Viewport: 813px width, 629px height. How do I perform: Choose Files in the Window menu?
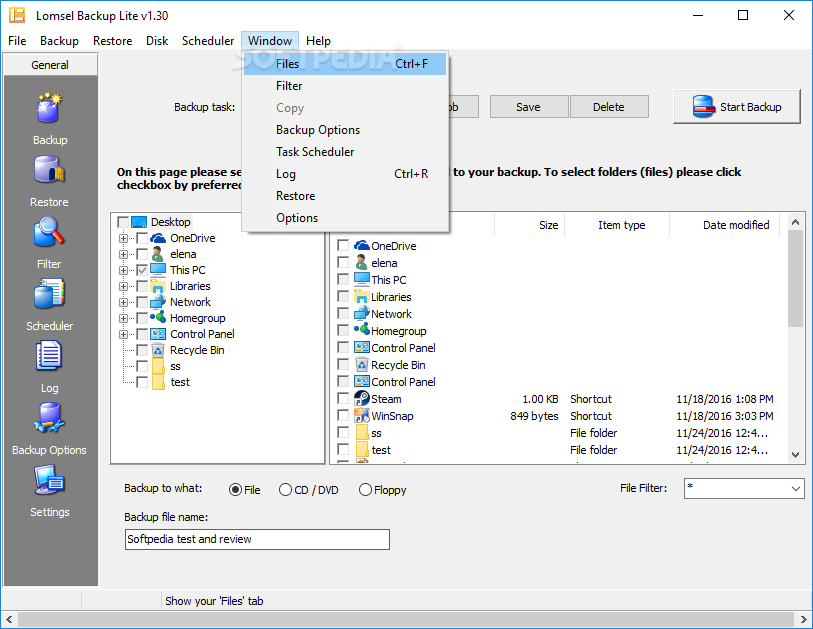coord(345,64)
